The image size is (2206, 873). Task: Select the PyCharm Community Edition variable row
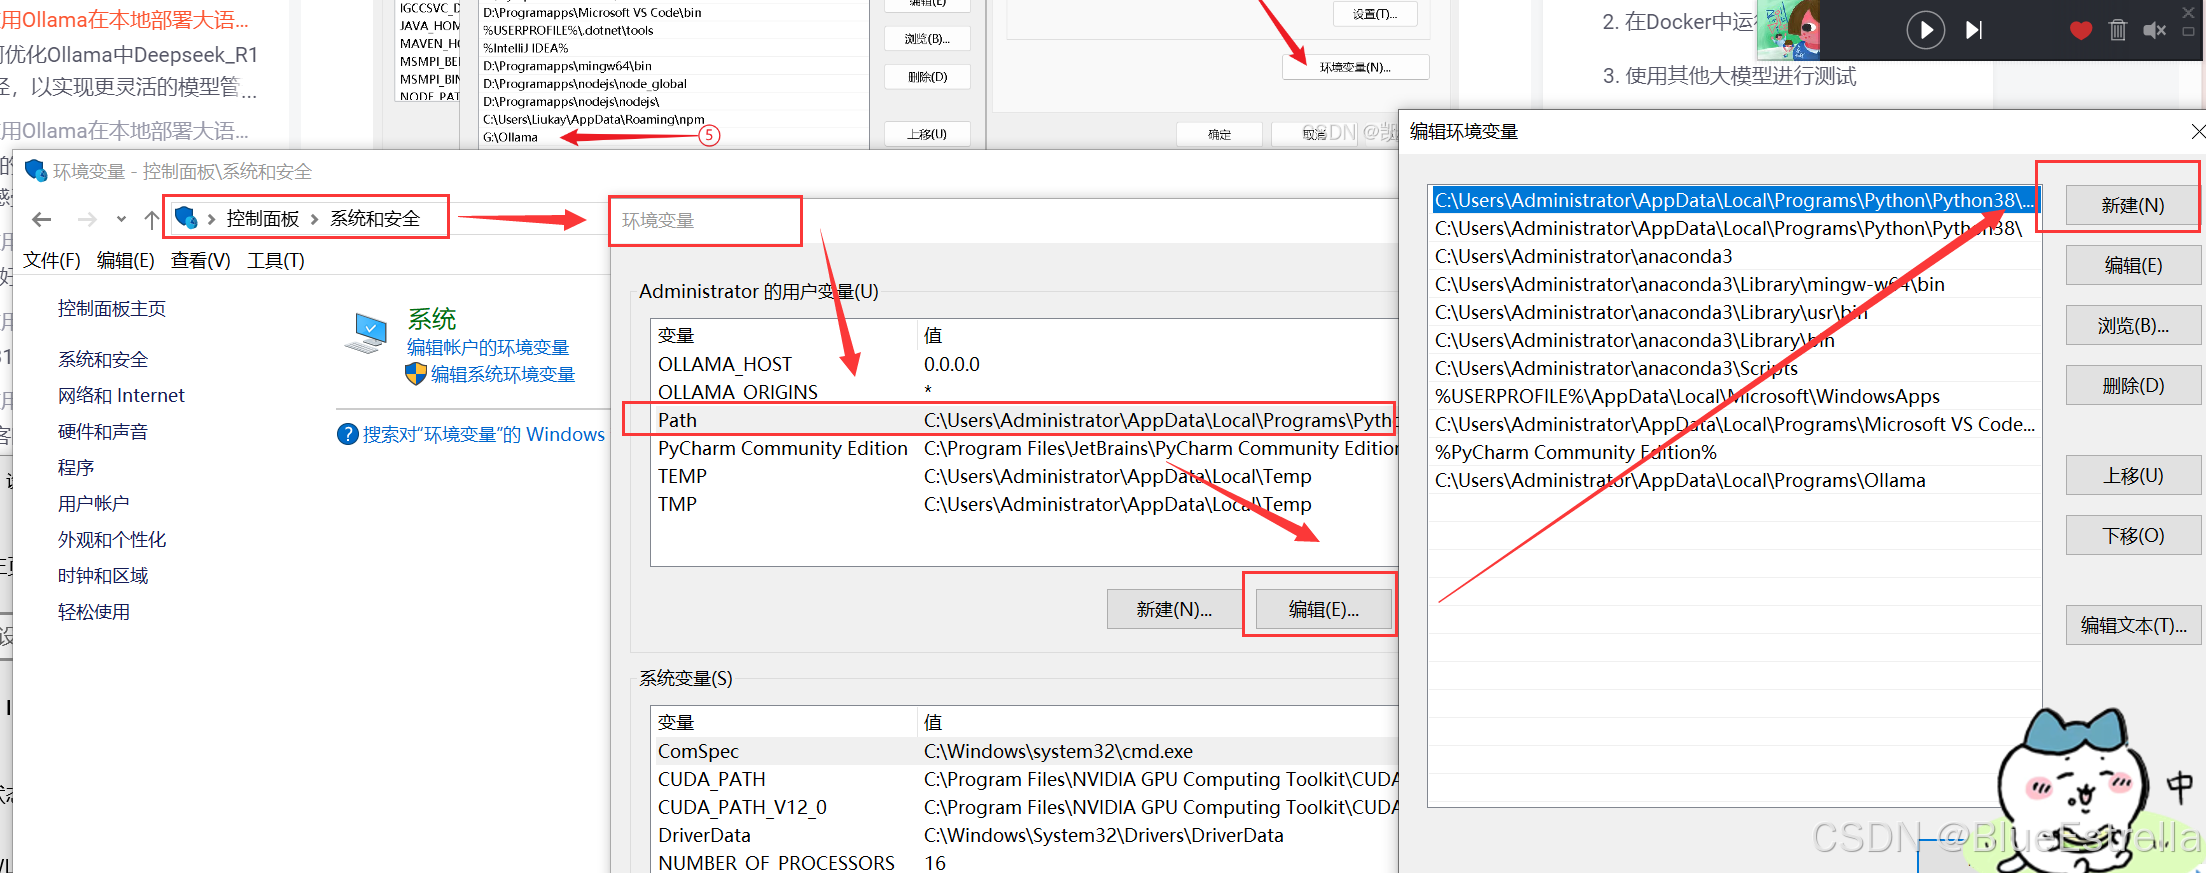coord(1023,448)
